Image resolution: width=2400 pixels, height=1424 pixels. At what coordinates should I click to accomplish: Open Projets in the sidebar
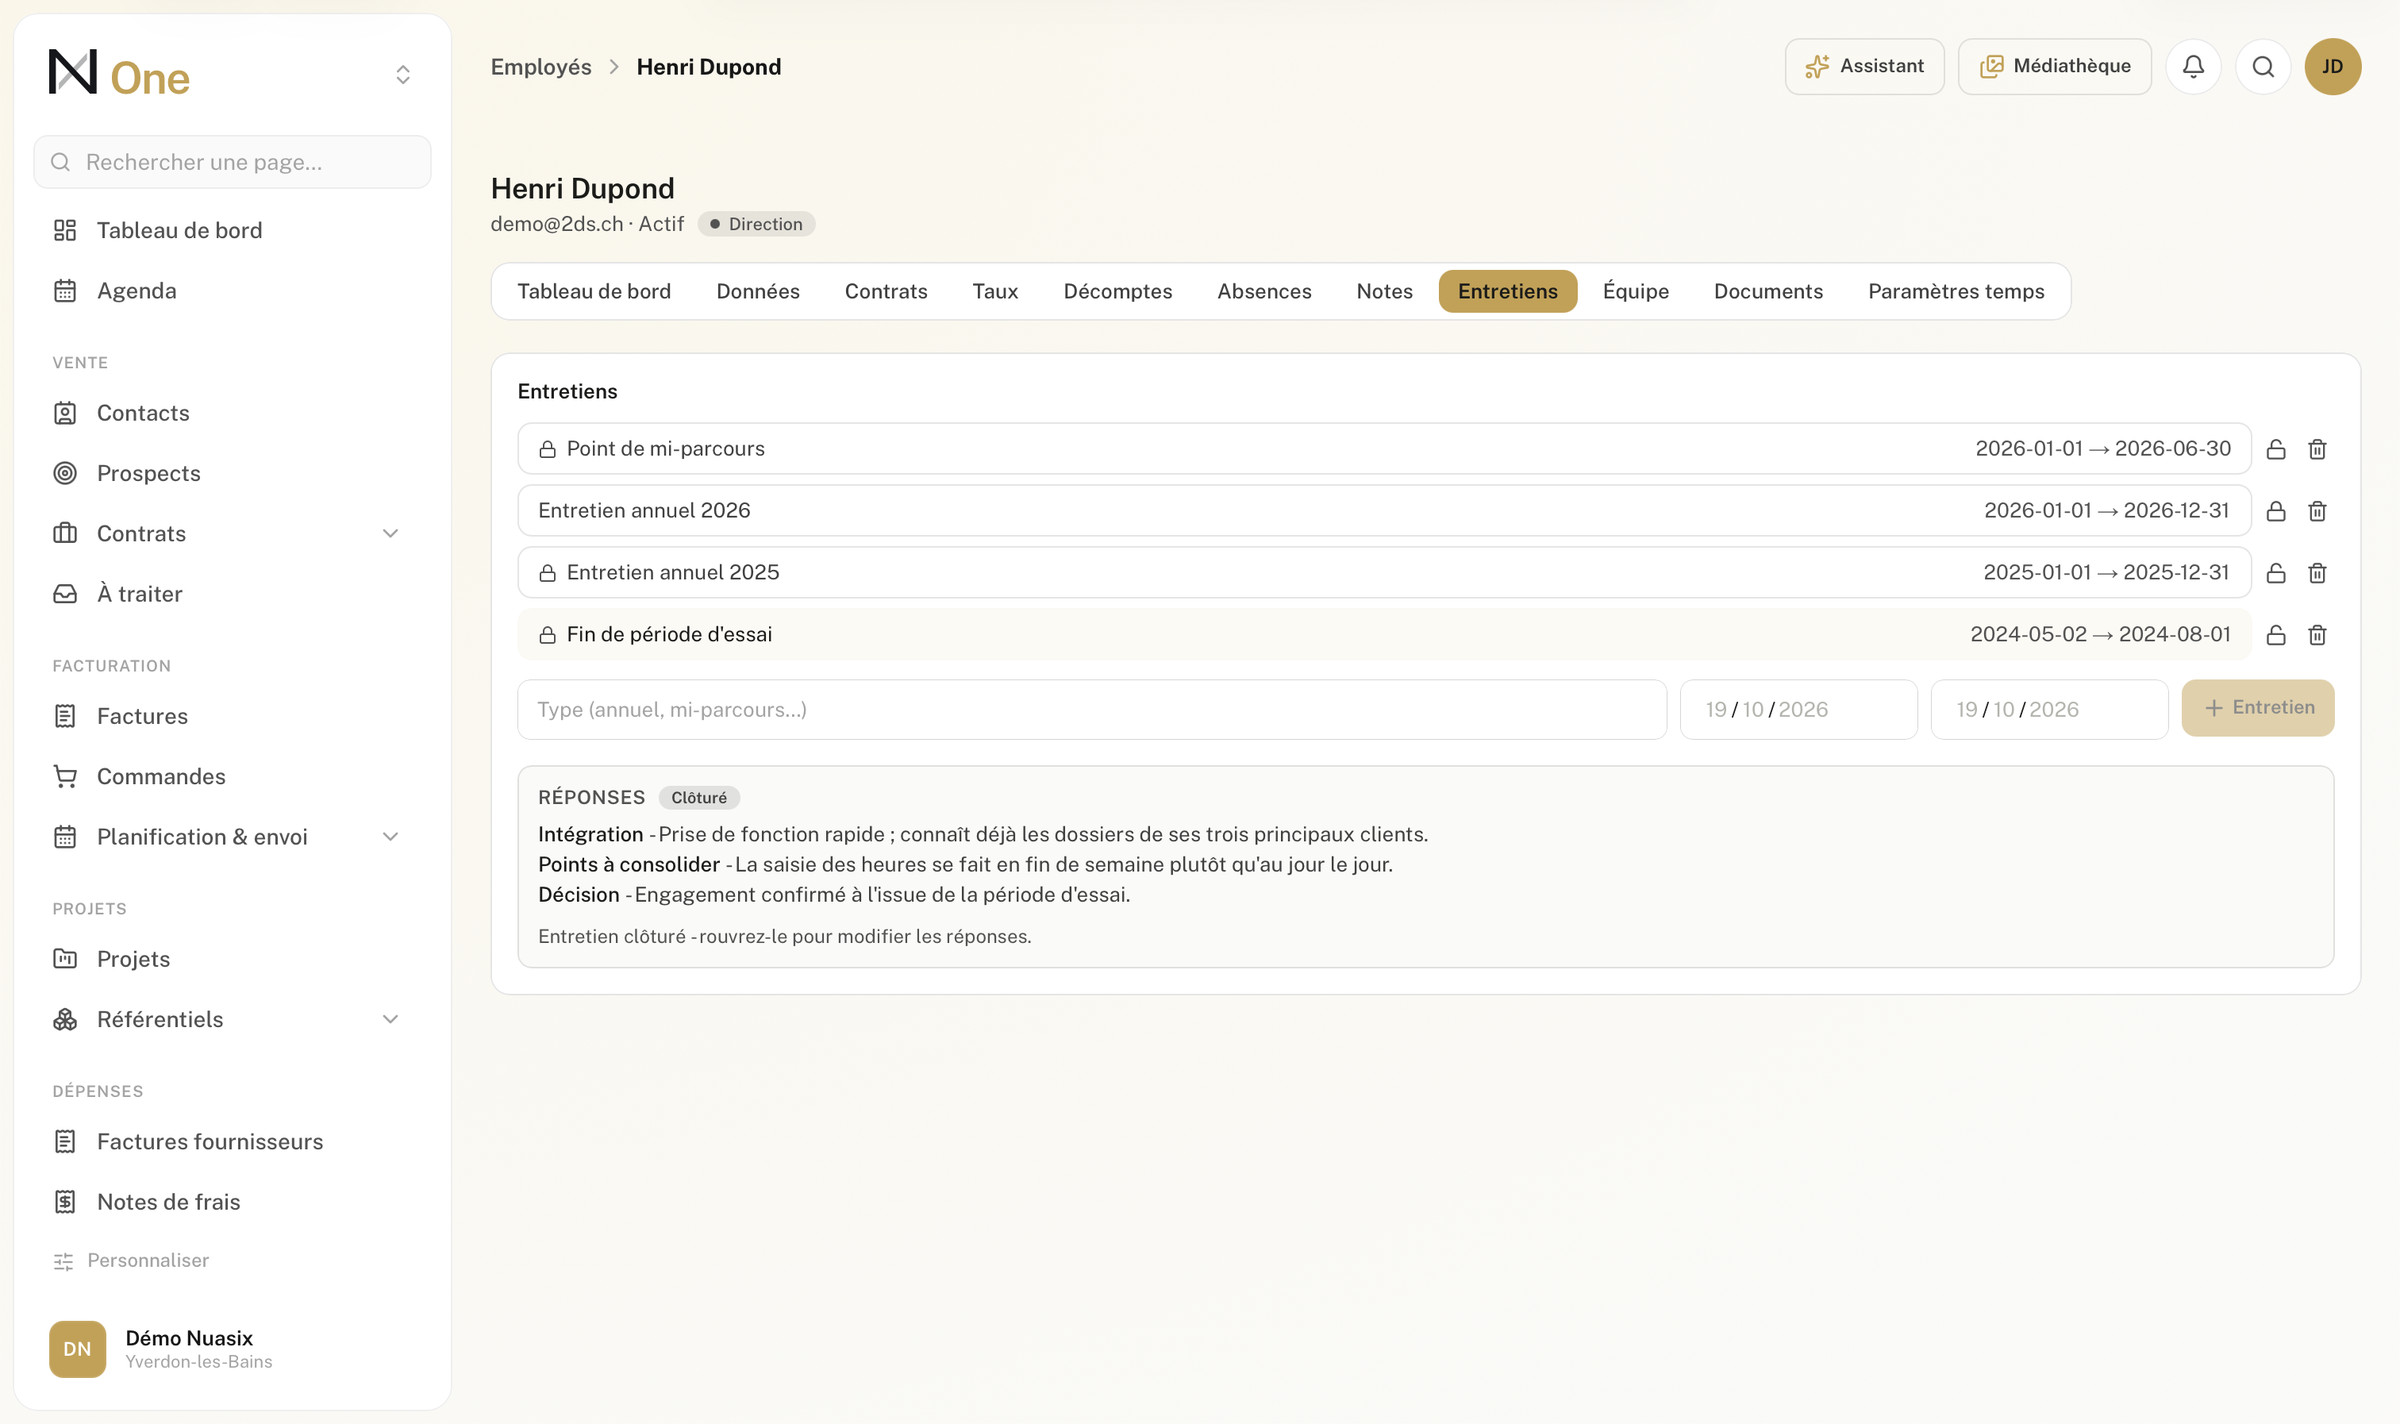click(232, 959)
